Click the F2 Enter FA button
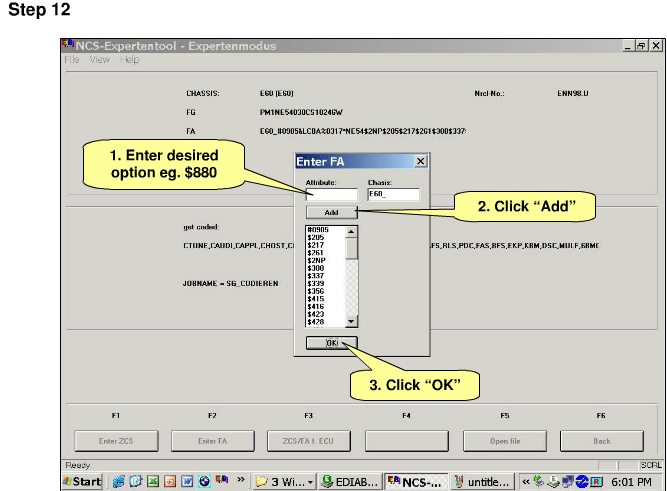 (x=213, y=441)
